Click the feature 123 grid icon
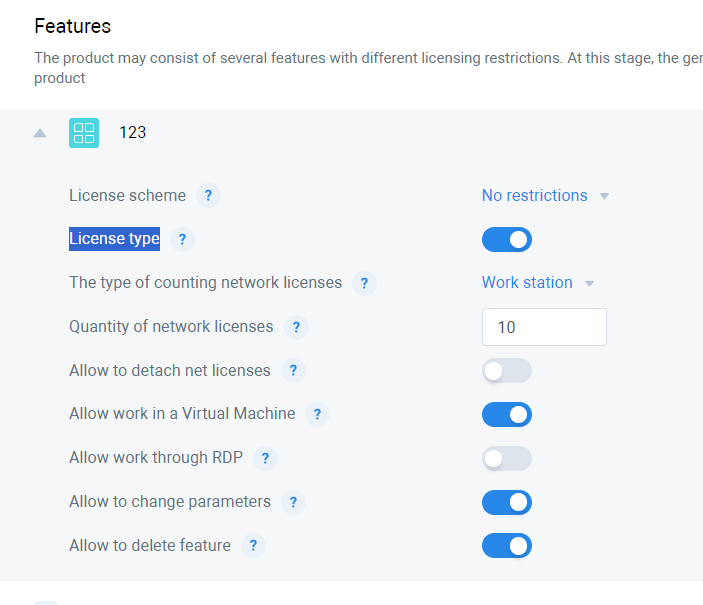 coord(84,133)
